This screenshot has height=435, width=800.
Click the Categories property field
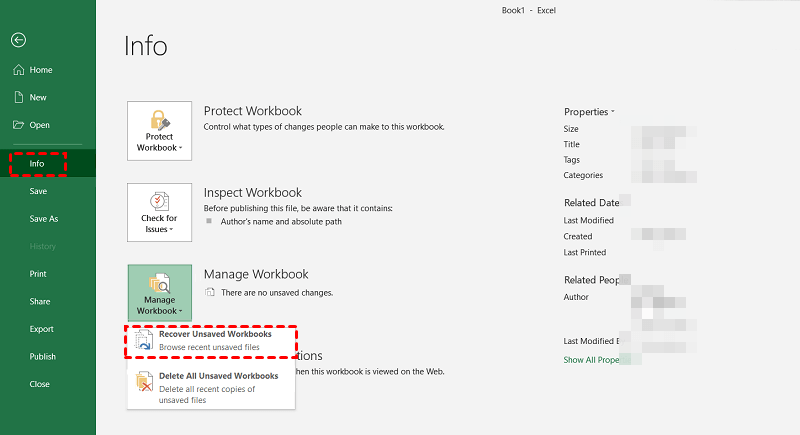(664, 175)
